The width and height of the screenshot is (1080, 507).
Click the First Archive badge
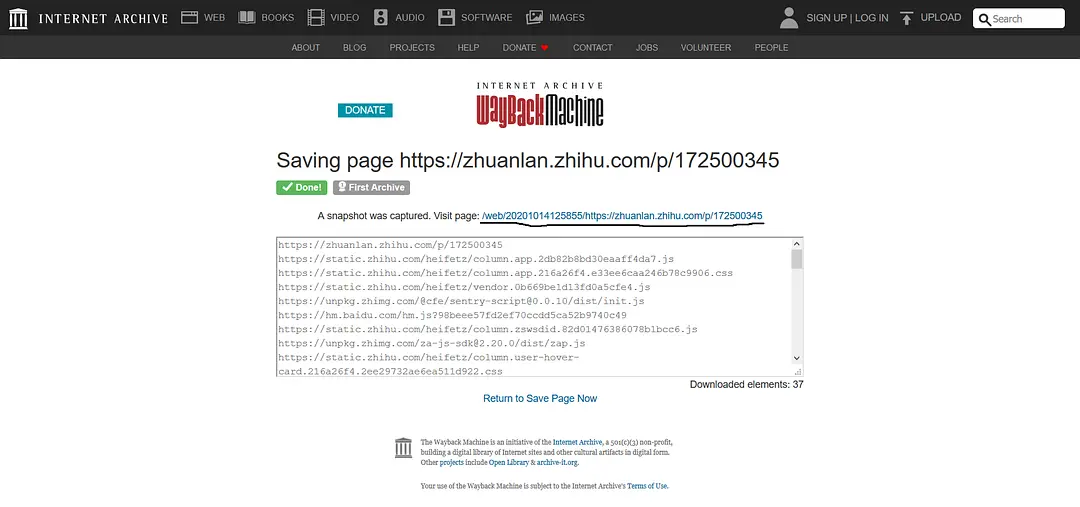tap(371, 187)
